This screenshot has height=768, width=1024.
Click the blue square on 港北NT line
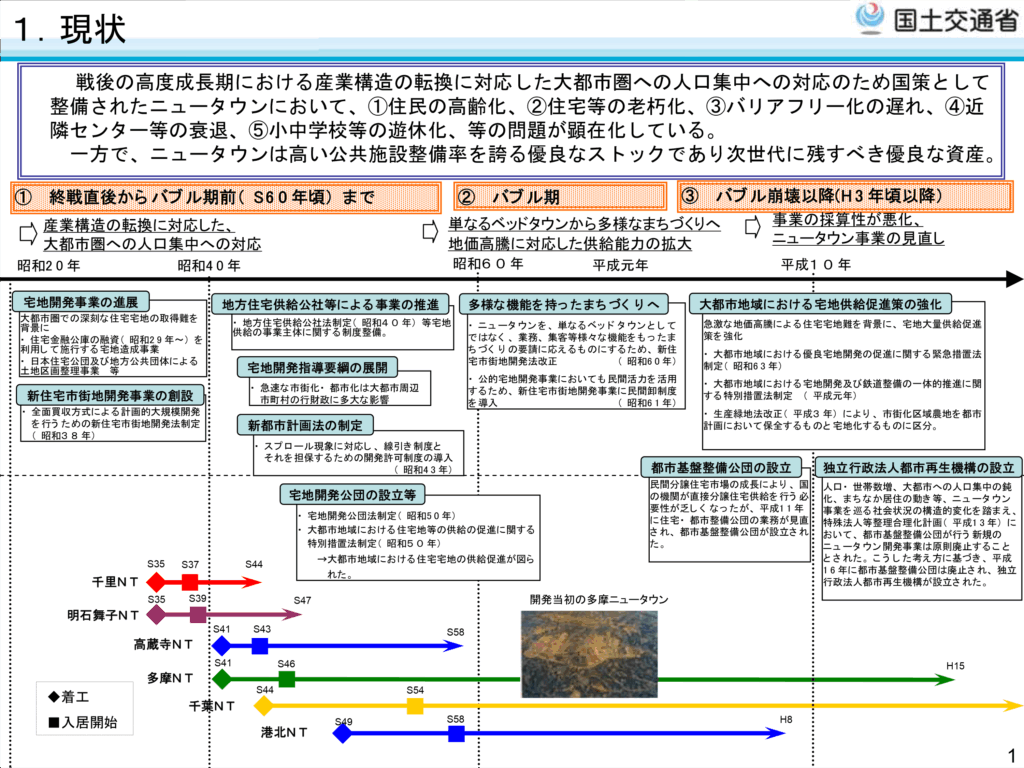click(456, 734)
